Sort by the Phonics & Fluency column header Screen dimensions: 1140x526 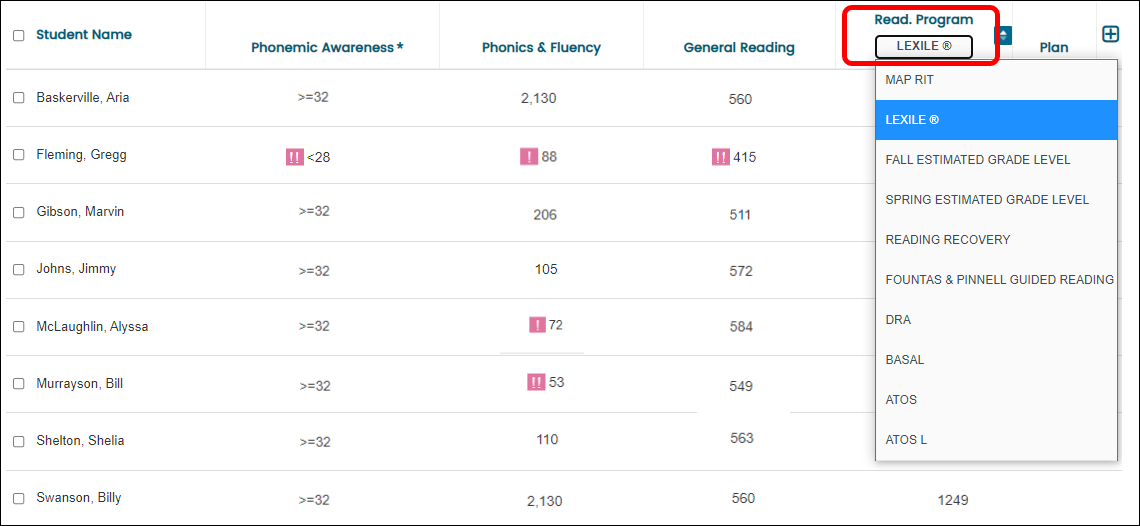point(541,48)
